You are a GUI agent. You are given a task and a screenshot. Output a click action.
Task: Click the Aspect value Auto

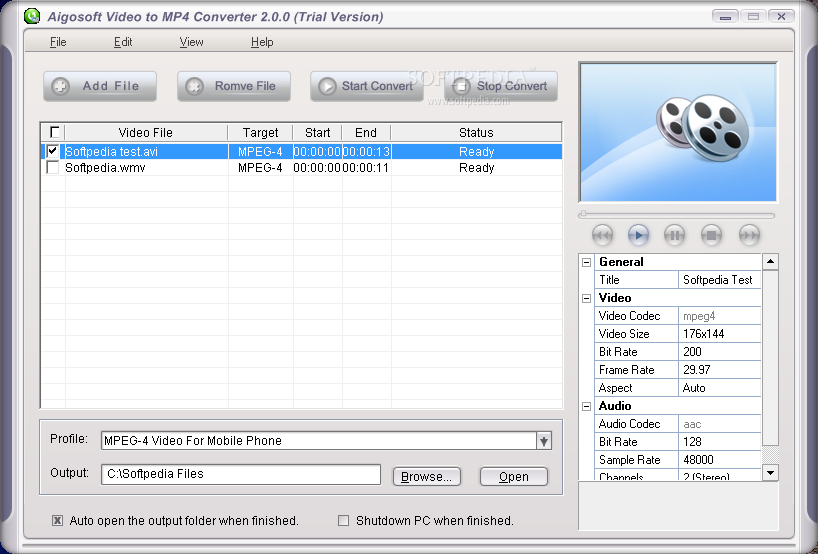(x=719, y=388)
